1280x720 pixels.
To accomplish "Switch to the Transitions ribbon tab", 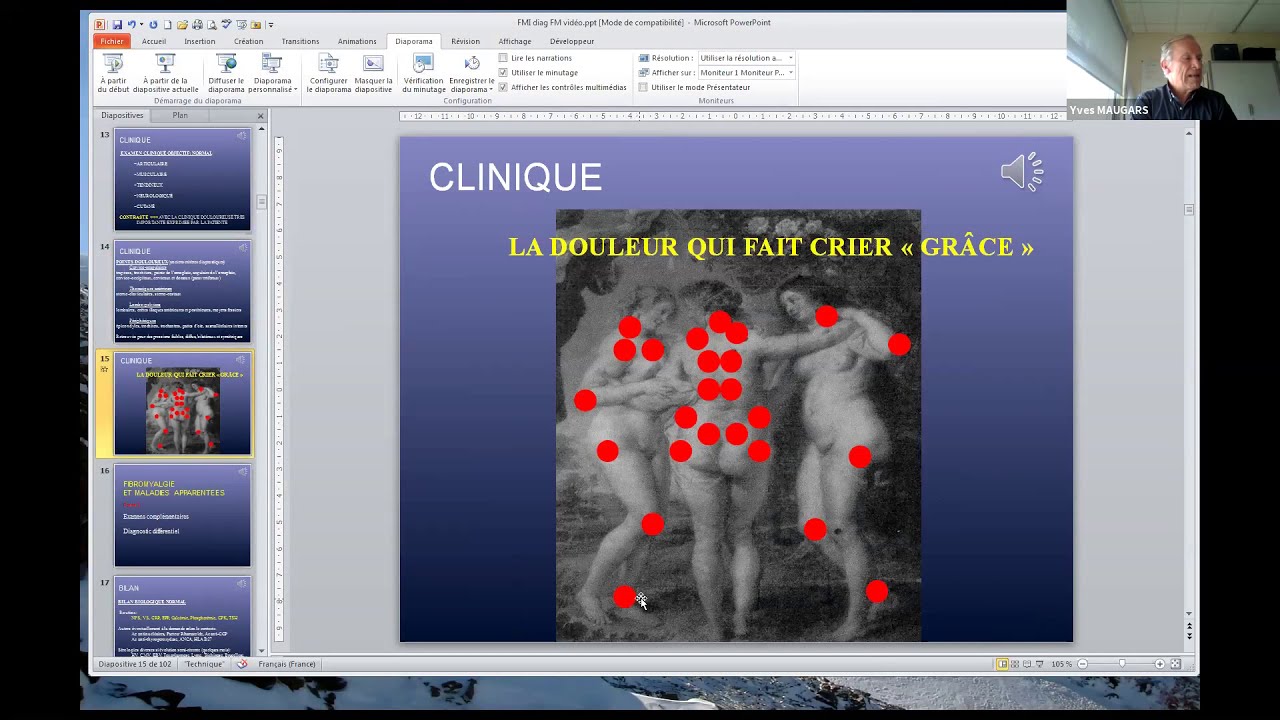I will [x=300, y=41].
